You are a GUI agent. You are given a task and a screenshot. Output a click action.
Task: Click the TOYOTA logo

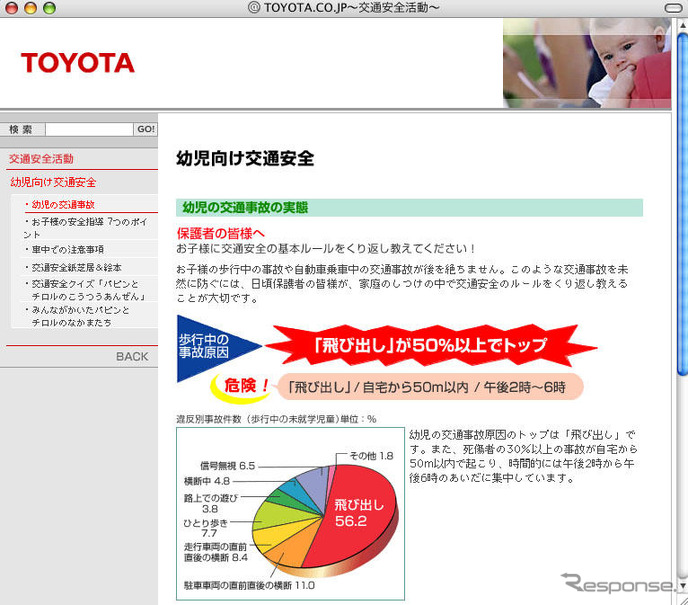[x=78, y=63]
